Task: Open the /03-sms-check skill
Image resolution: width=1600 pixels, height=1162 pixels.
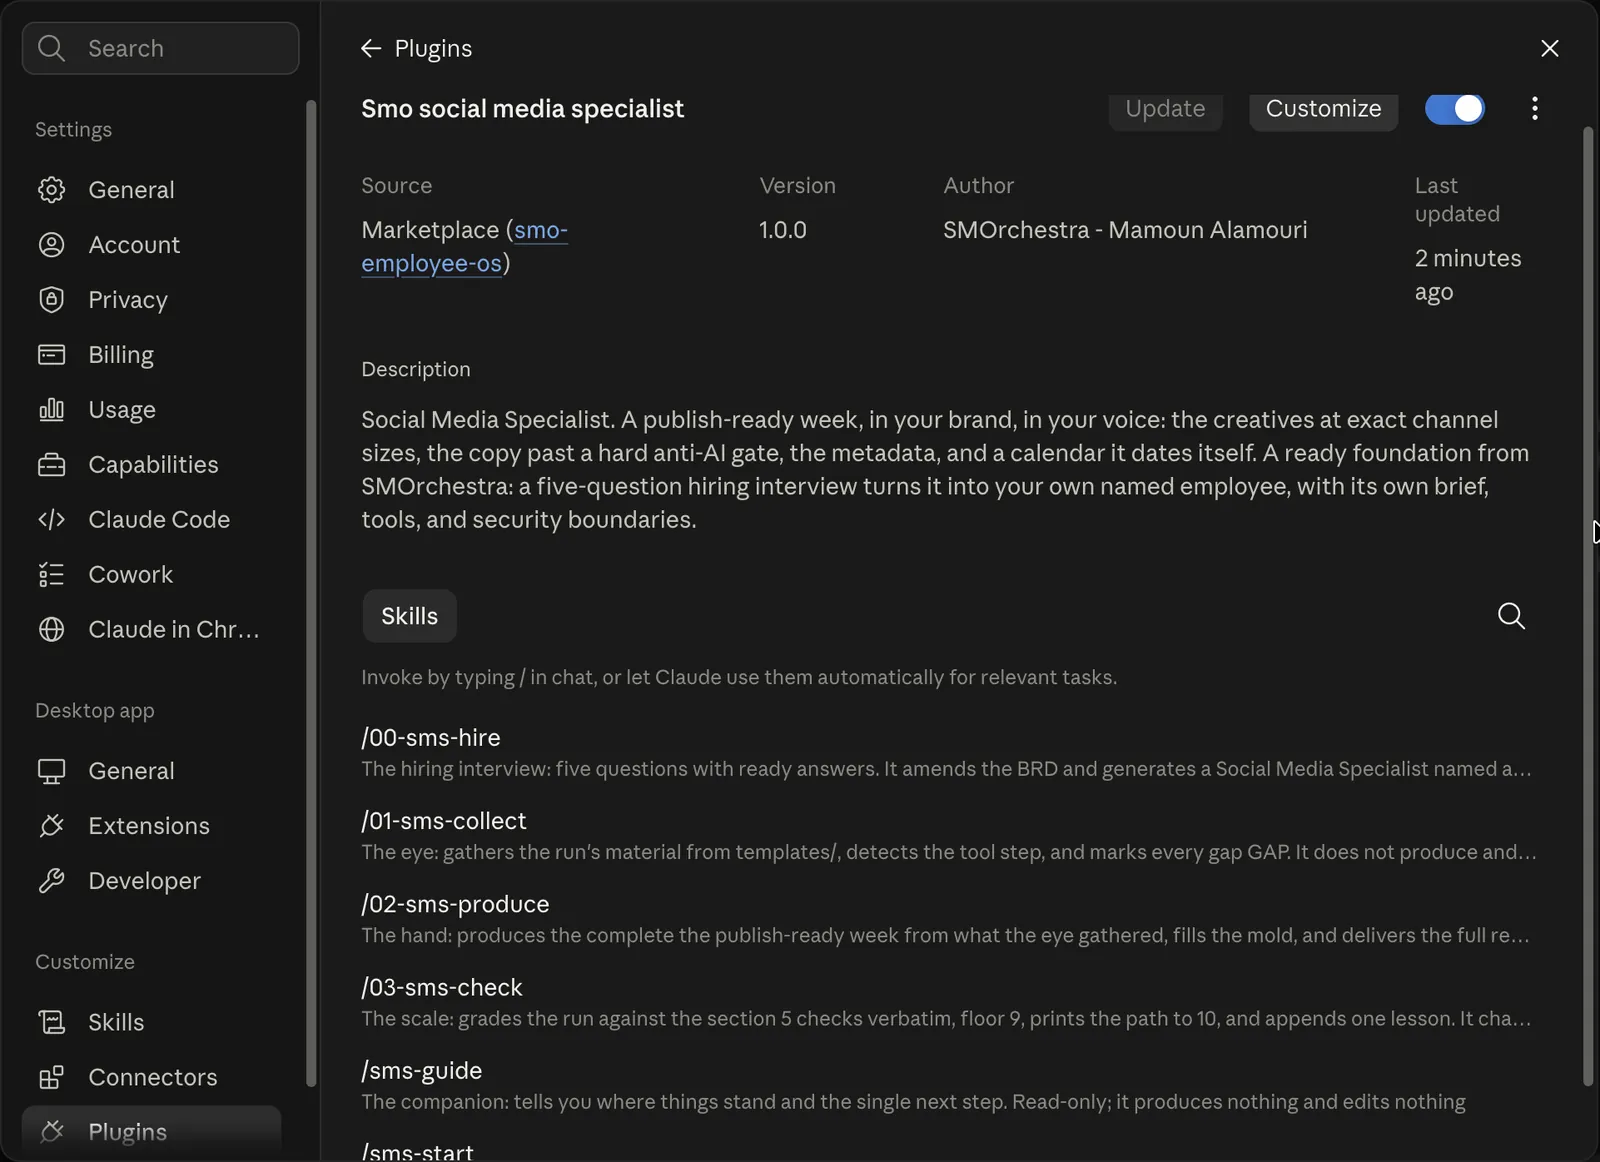Action: pos(947,1001)
